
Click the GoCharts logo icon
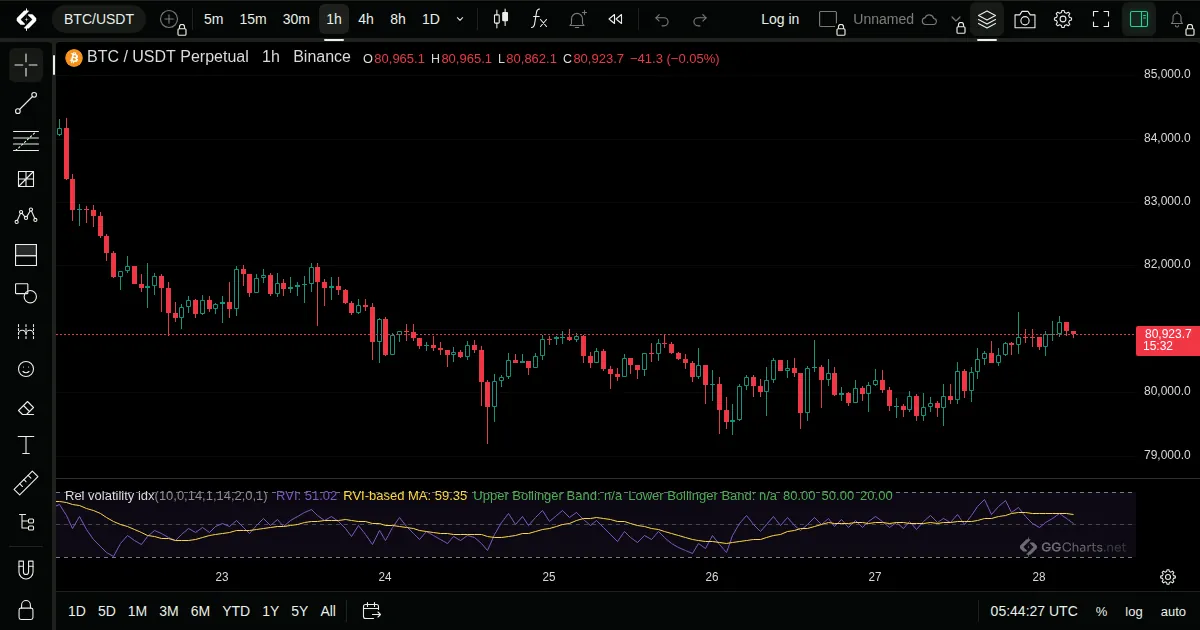point(26,19)
